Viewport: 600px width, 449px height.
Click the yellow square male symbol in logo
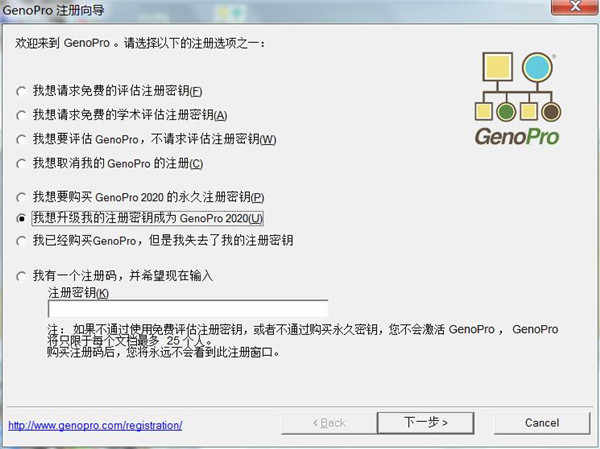(497, 67)
